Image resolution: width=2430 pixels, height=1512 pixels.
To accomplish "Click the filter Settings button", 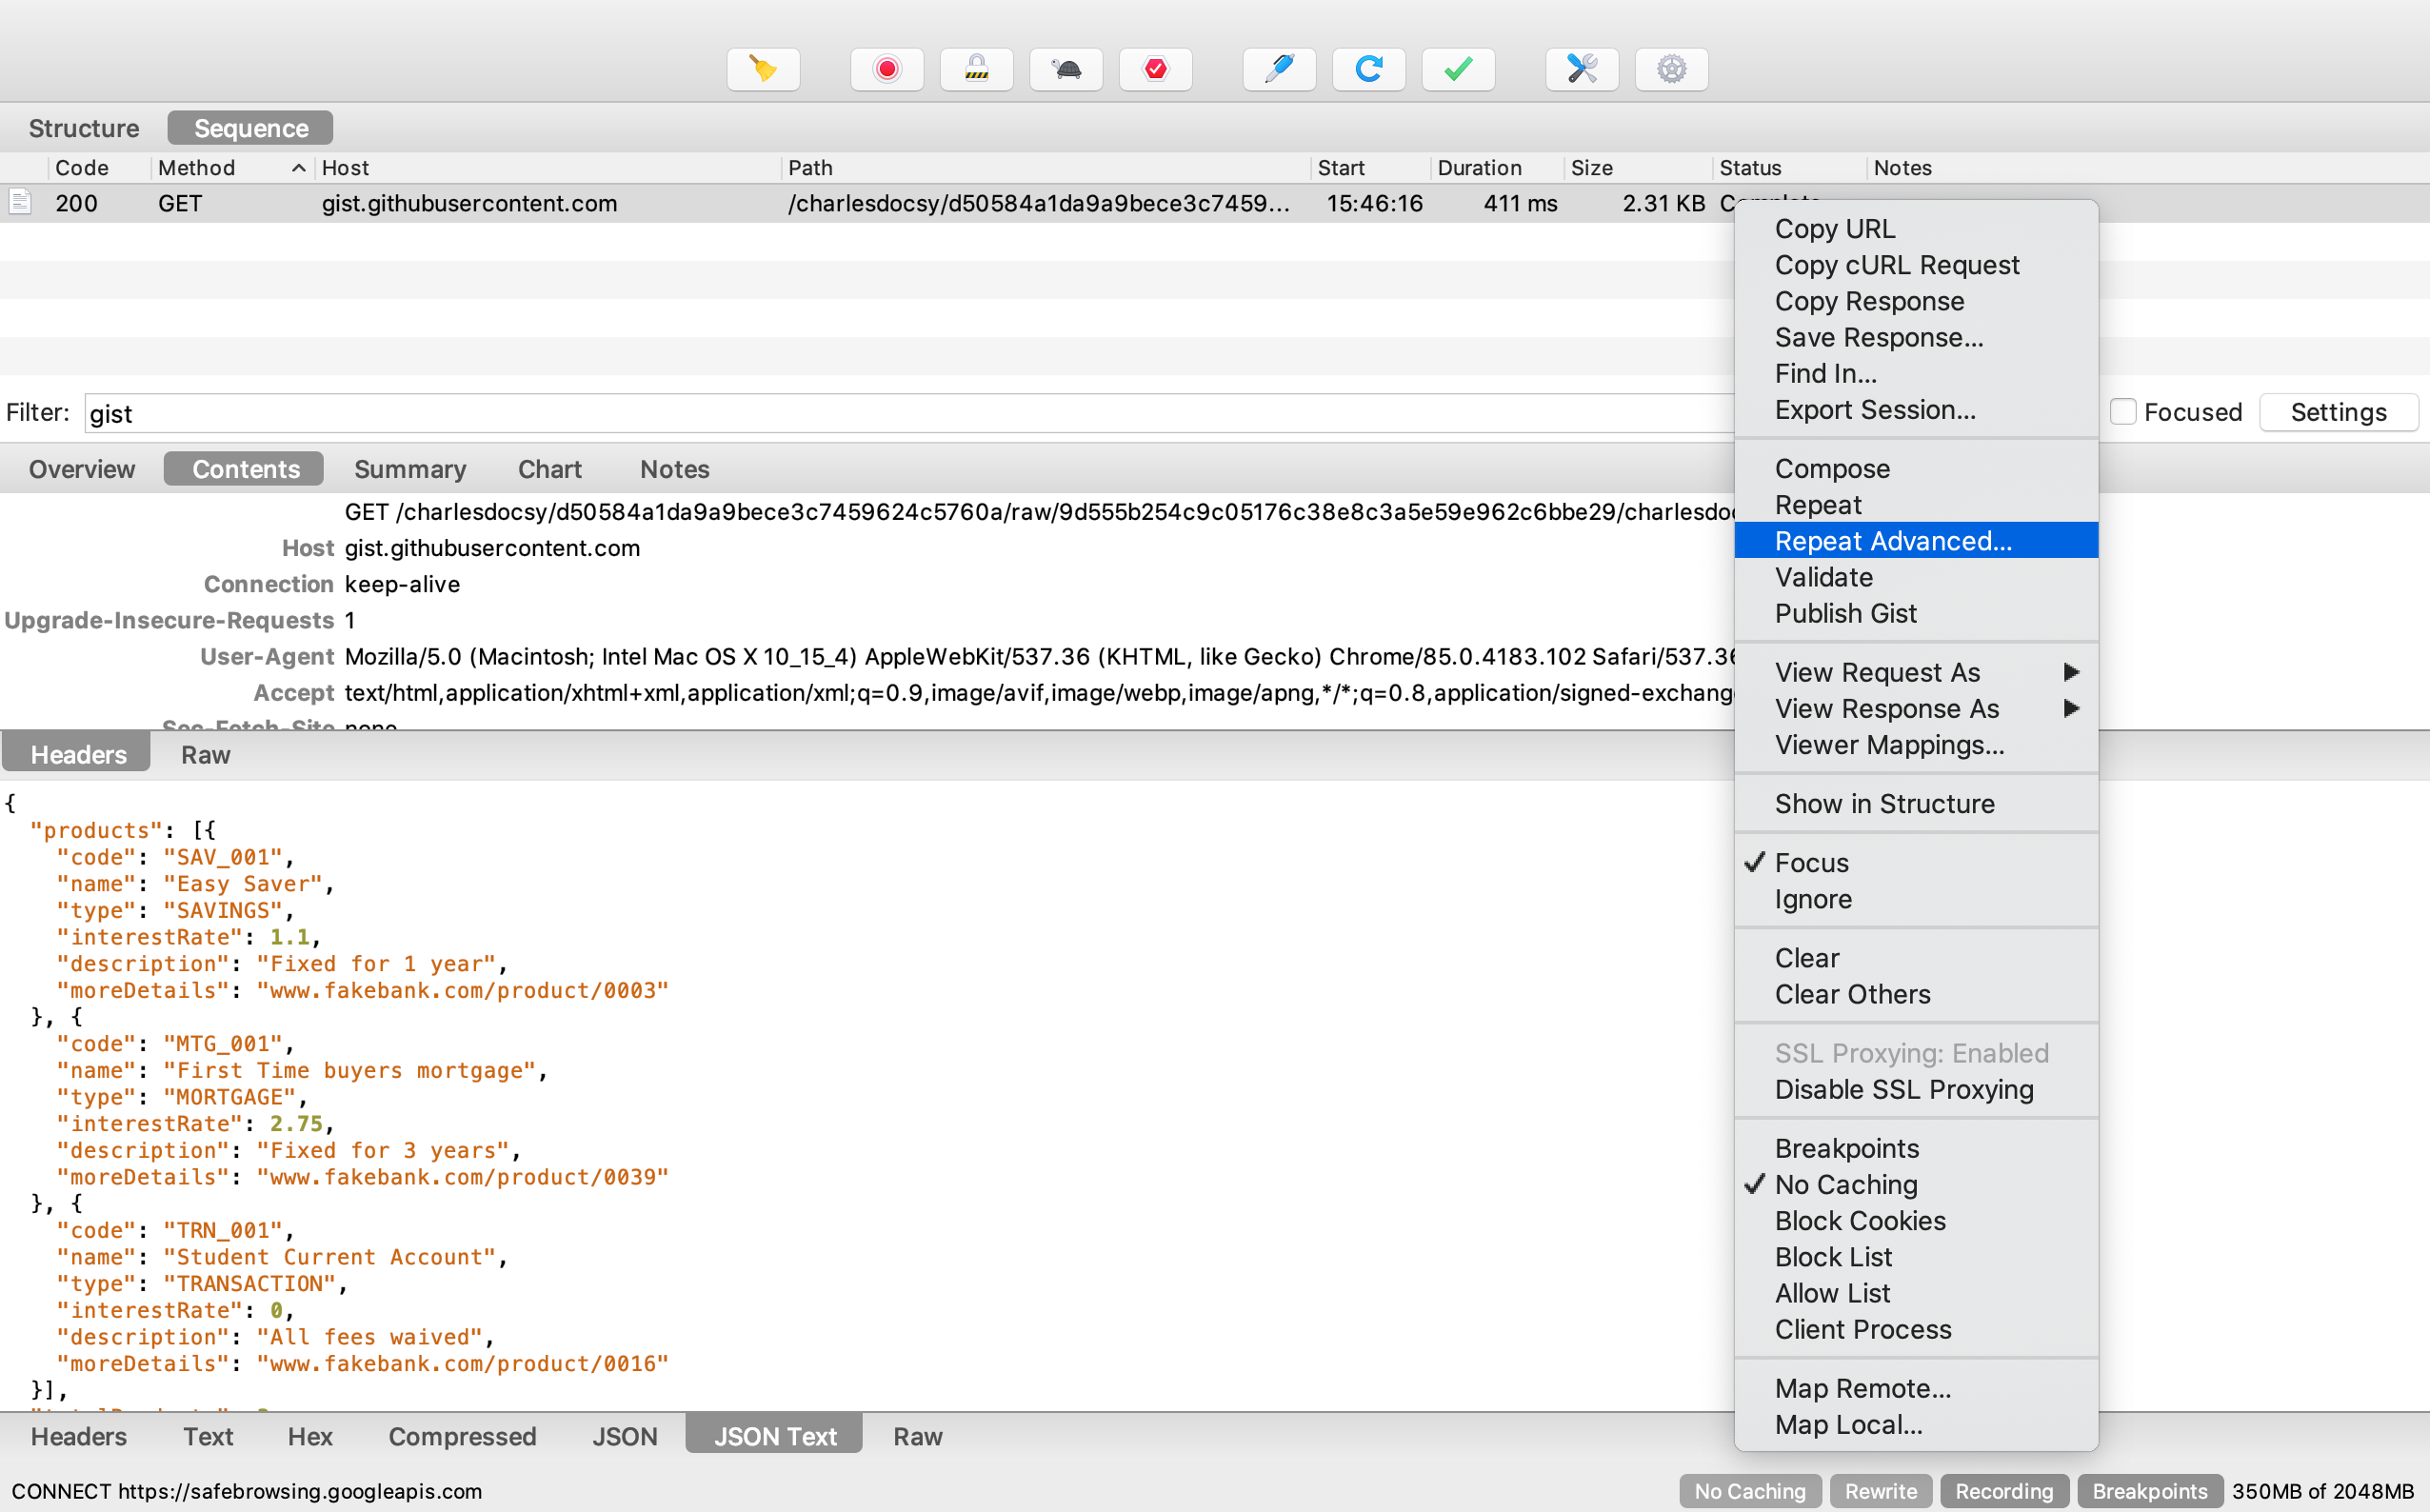I will tap(2337, 412).
